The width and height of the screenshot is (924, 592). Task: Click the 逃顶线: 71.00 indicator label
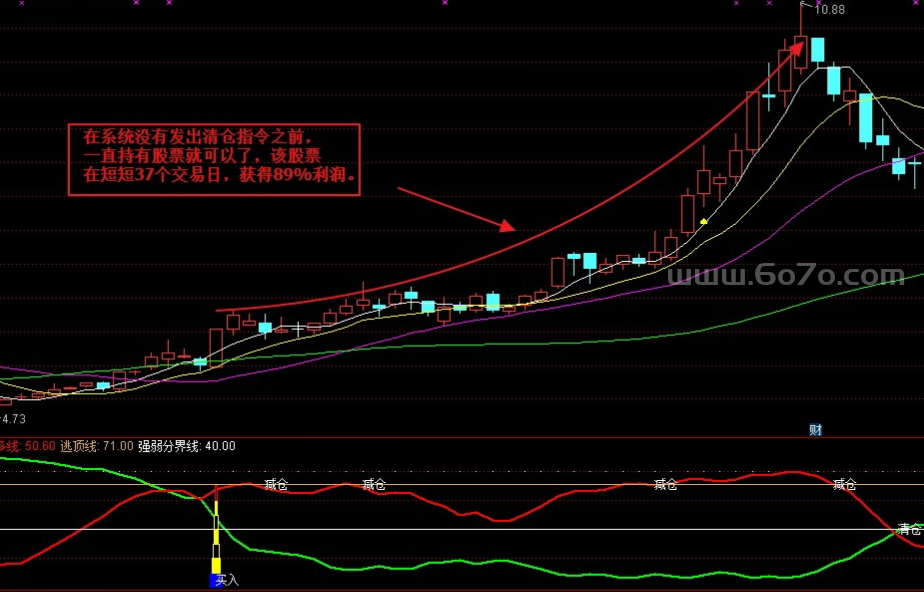click(97, 446)
